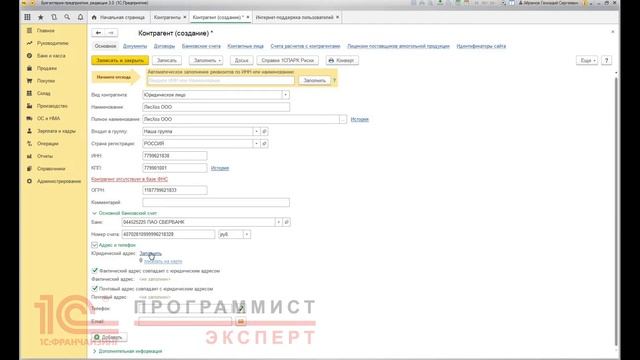
Task: Click the magnifier search icon
Action: click(x=67, y=17)
